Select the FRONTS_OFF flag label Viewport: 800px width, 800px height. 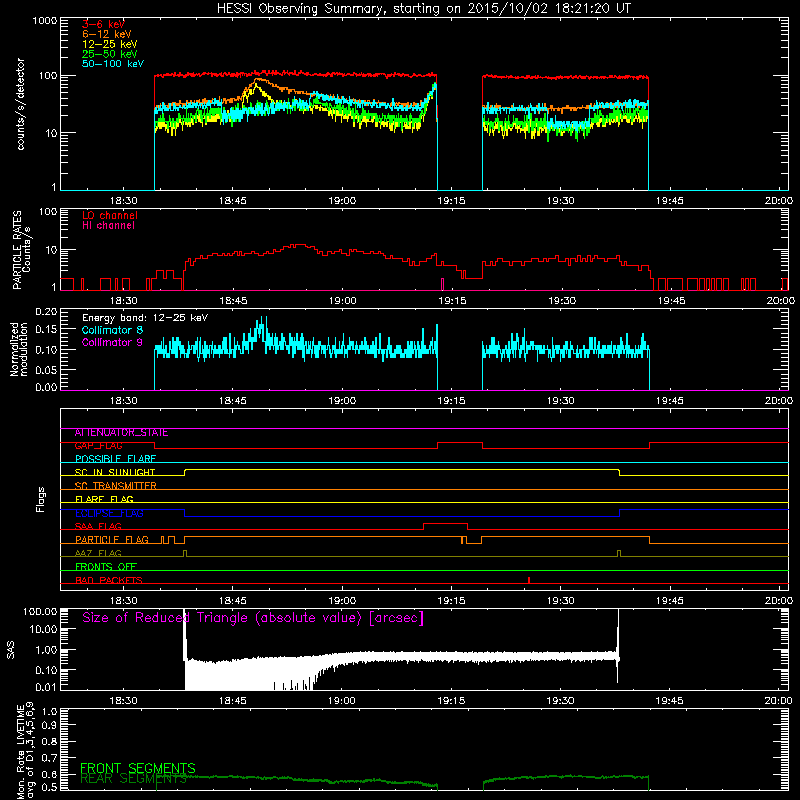point(106,567)
